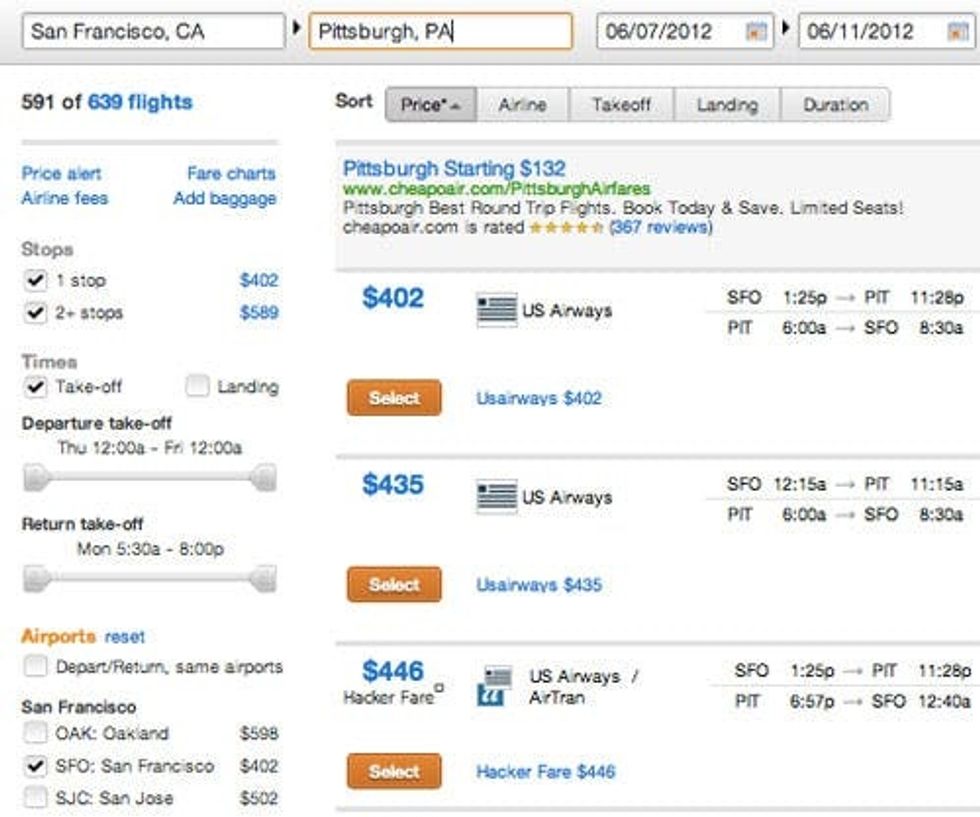The height and width of the screenshot is (817, 980).
Task: Check the OAK: Oakland airport box
Action: (x=36, y=733)
